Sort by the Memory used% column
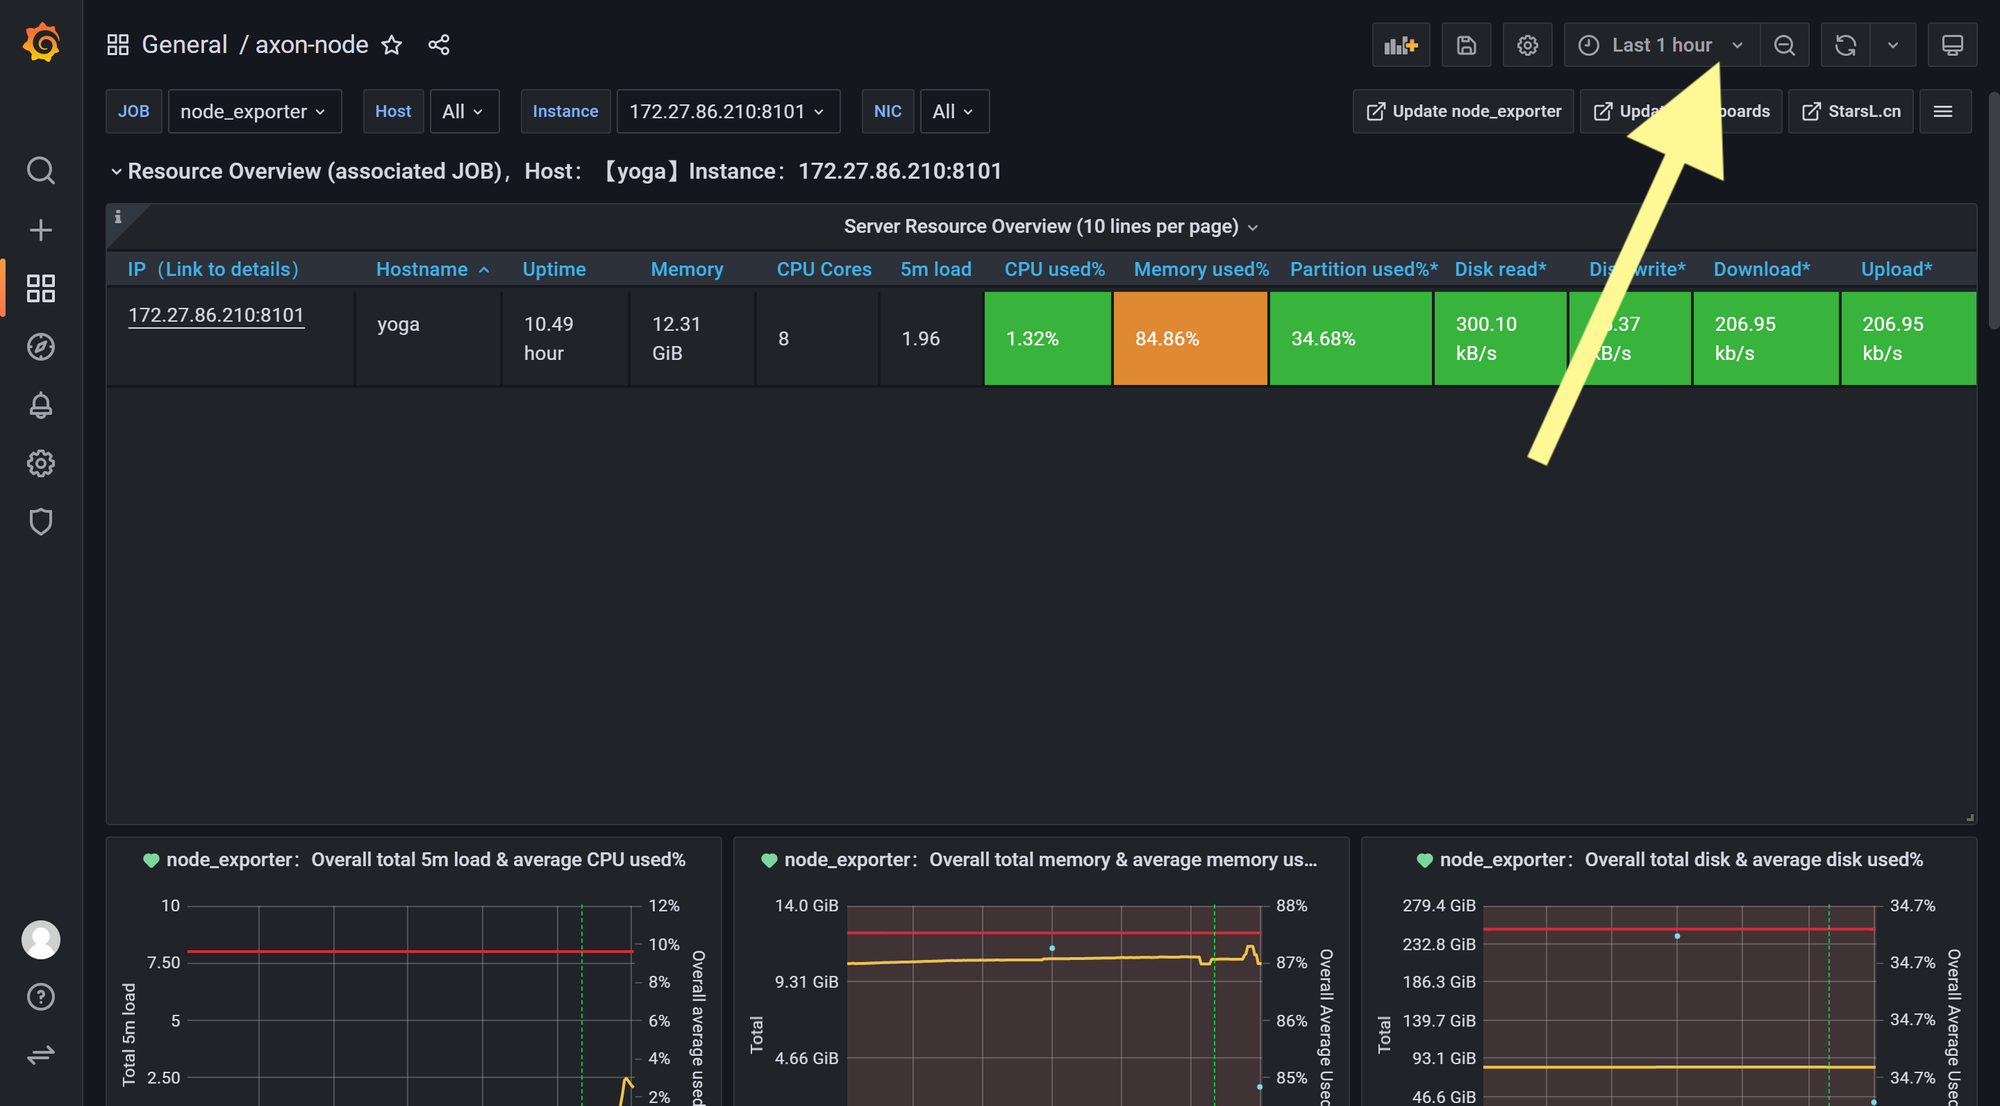This screenshot has width=2000, height=1106. tap(1201, 269)
